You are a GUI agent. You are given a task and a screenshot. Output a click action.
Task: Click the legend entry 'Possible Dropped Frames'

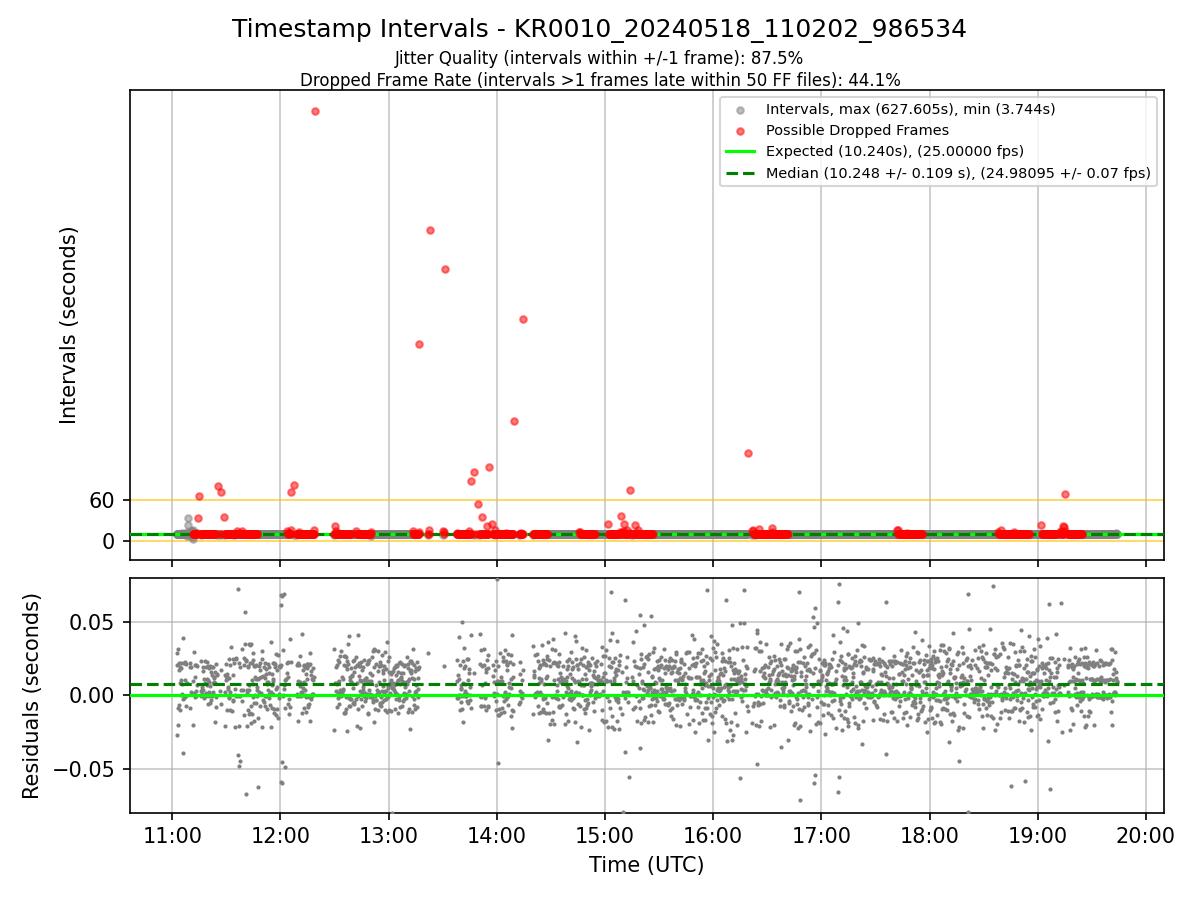(857, 130)
